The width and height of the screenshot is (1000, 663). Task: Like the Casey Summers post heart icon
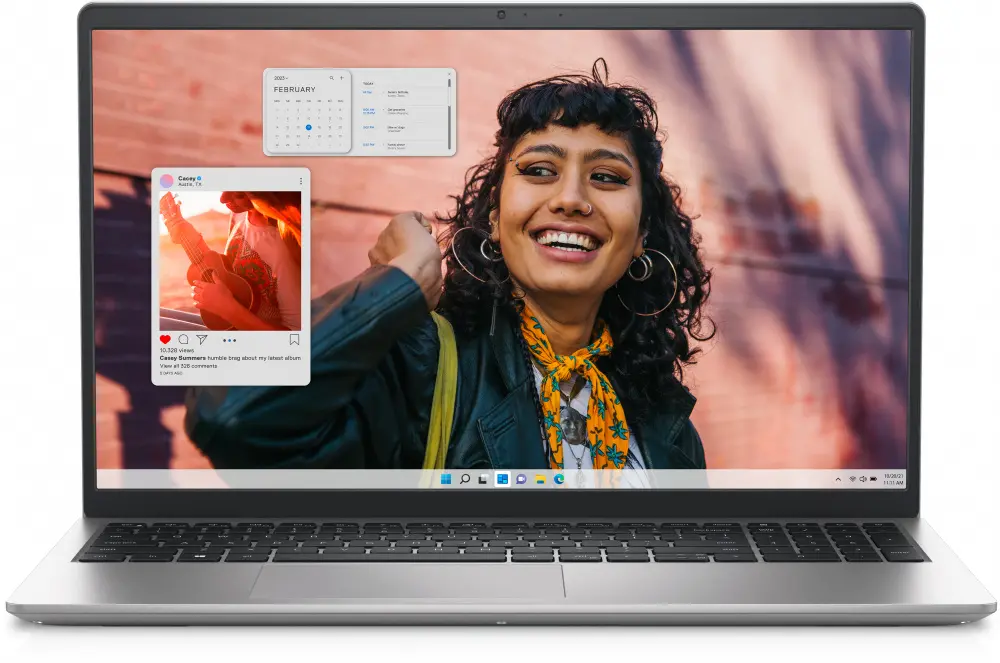pyautogui.click(x=164, y=339)
